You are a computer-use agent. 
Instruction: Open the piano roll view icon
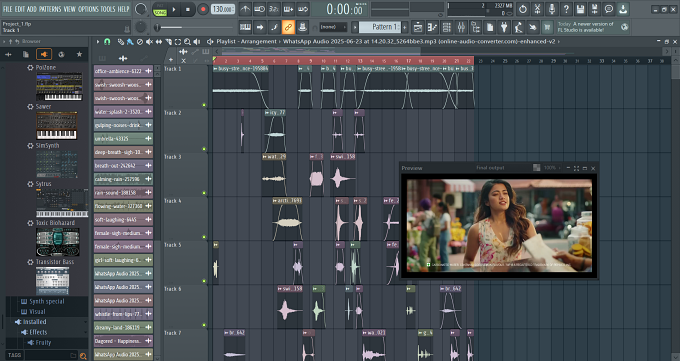pyautogui.click(x=432, y=27)
